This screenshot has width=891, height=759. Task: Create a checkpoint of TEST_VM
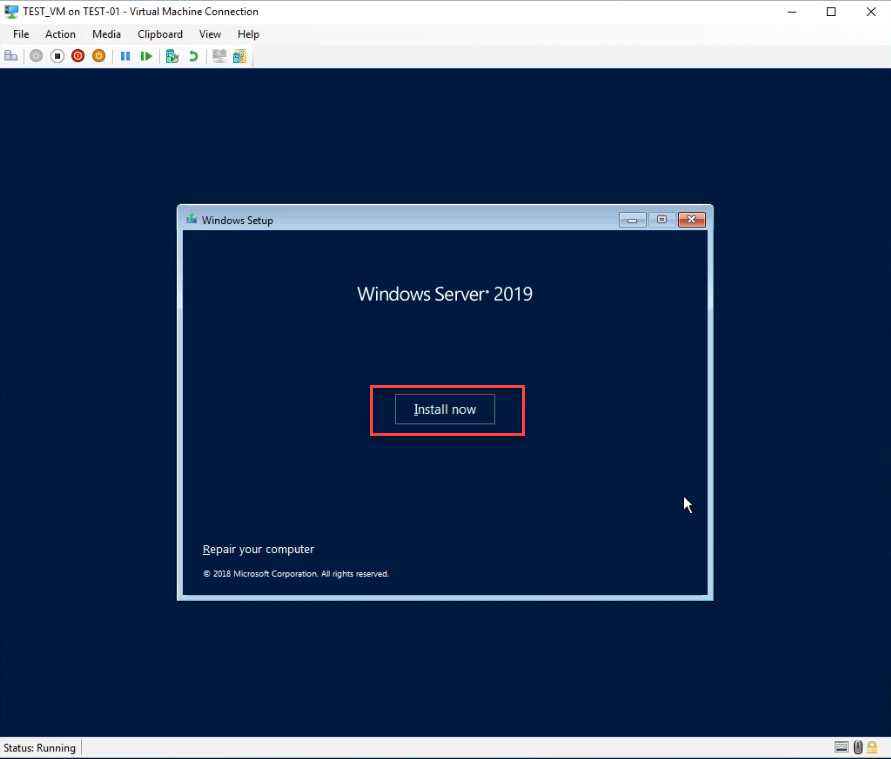pos(172,55)
